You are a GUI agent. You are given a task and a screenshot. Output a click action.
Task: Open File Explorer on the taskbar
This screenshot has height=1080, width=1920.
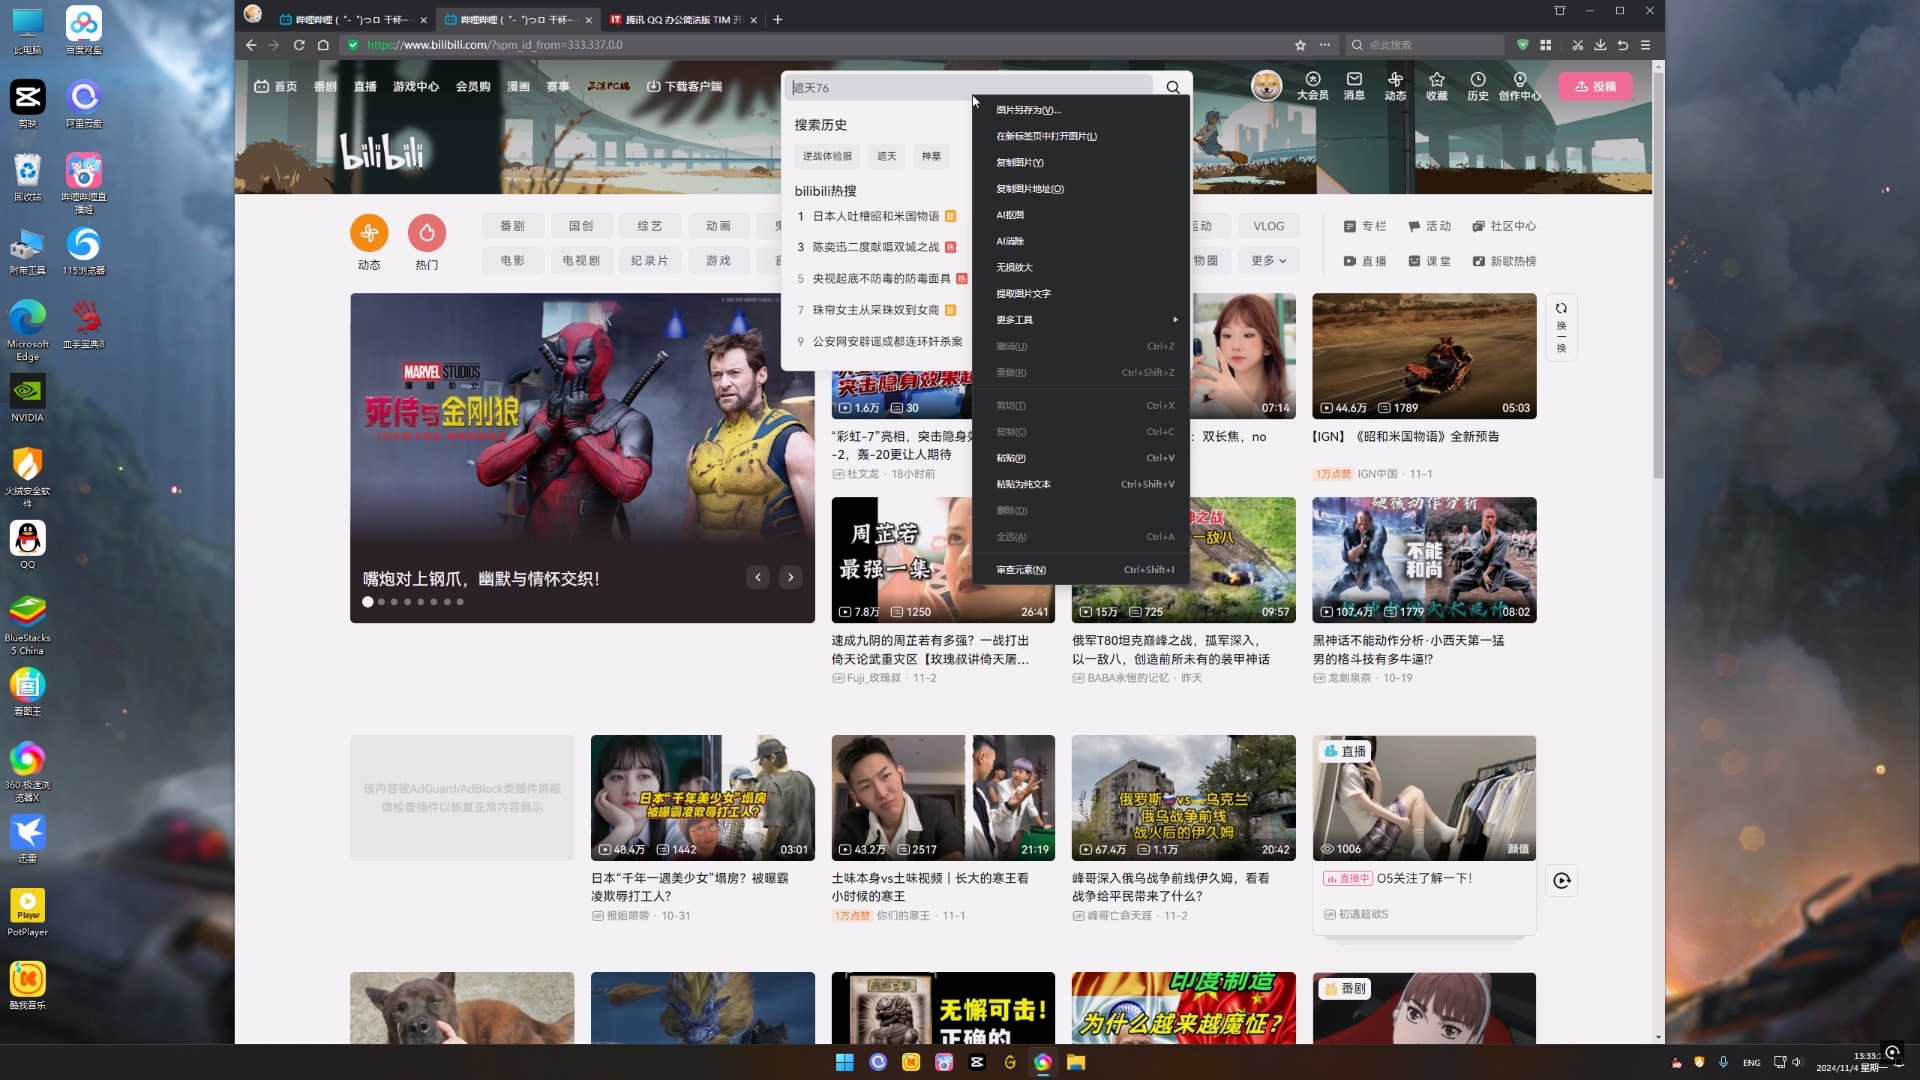1076,1062
